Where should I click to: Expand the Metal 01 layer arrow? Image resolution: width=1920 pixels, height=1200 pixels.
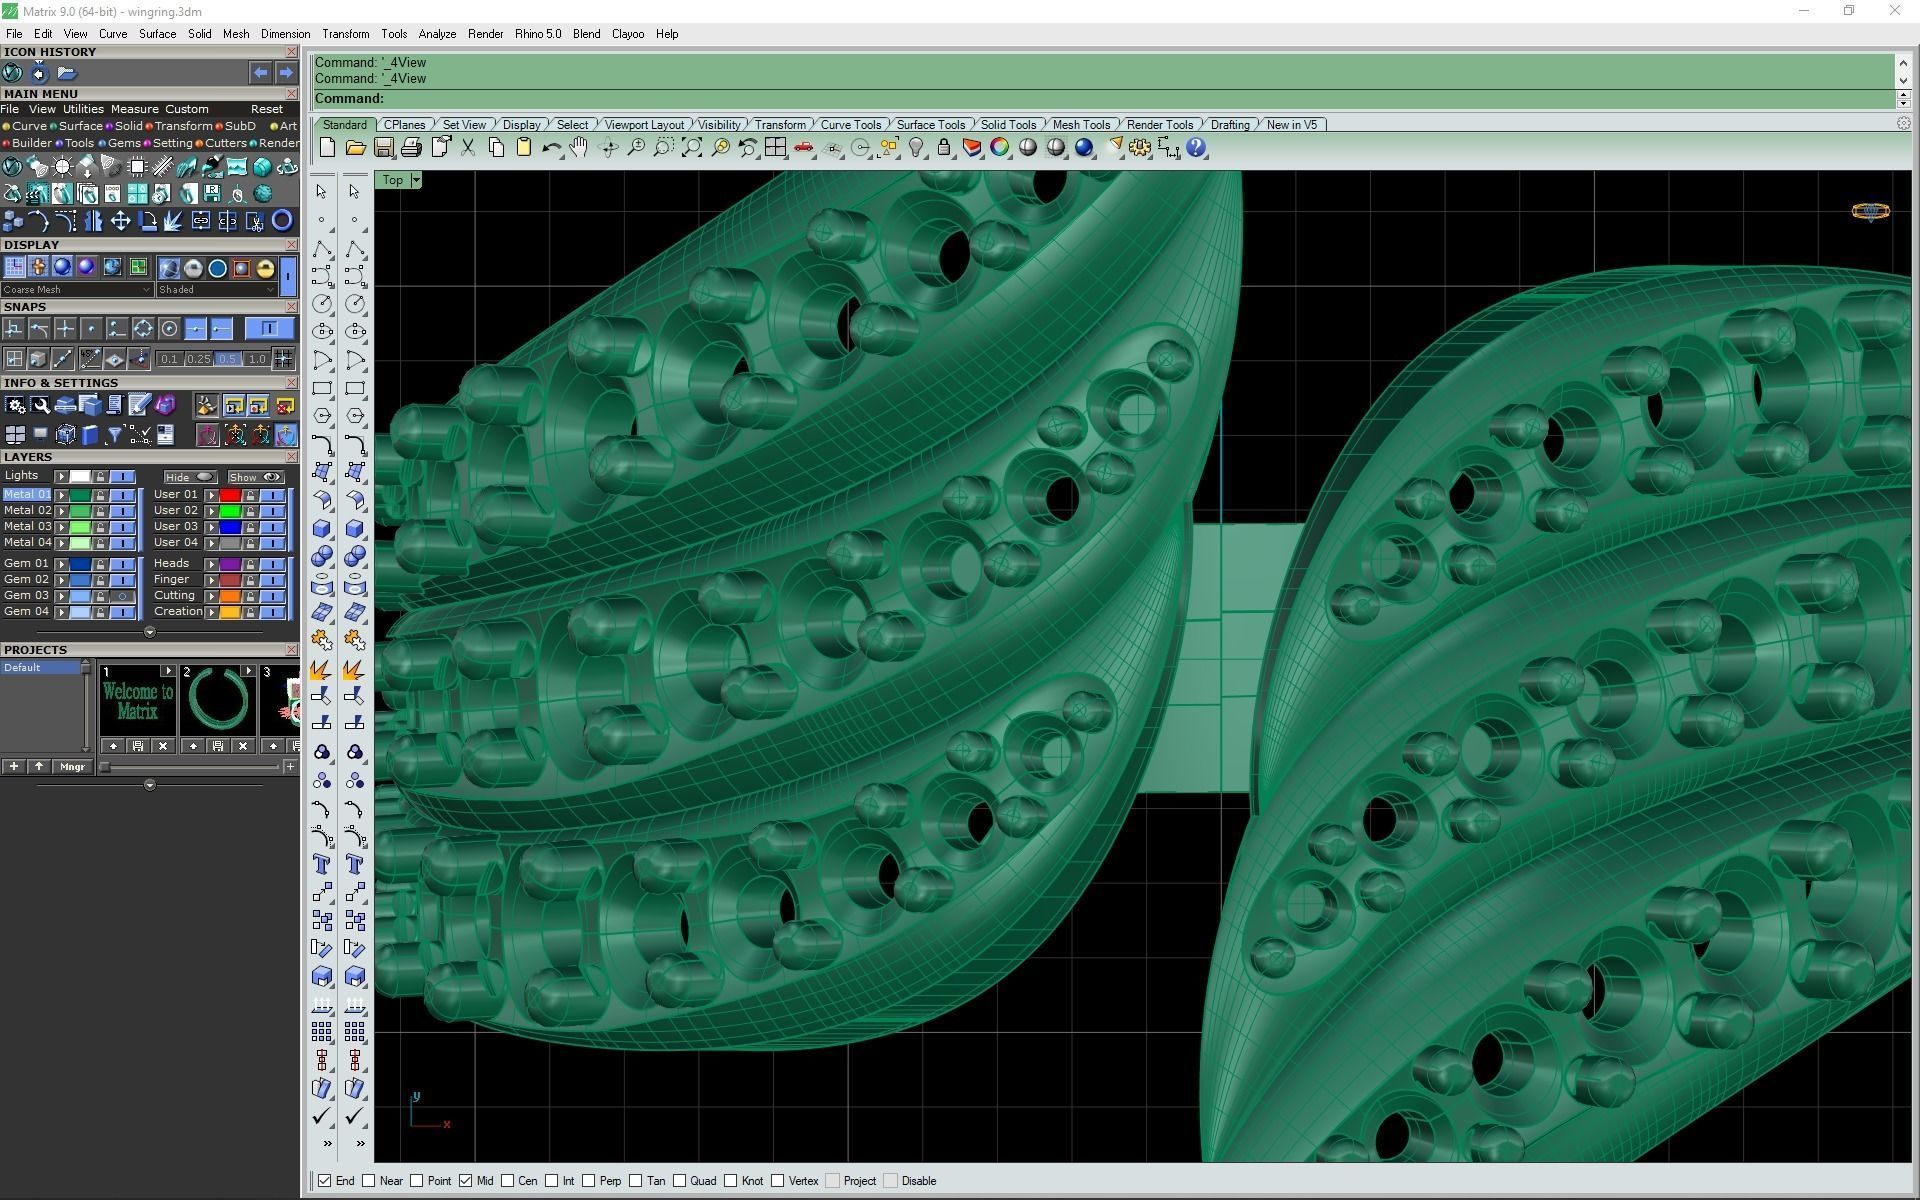pos(61,495)
